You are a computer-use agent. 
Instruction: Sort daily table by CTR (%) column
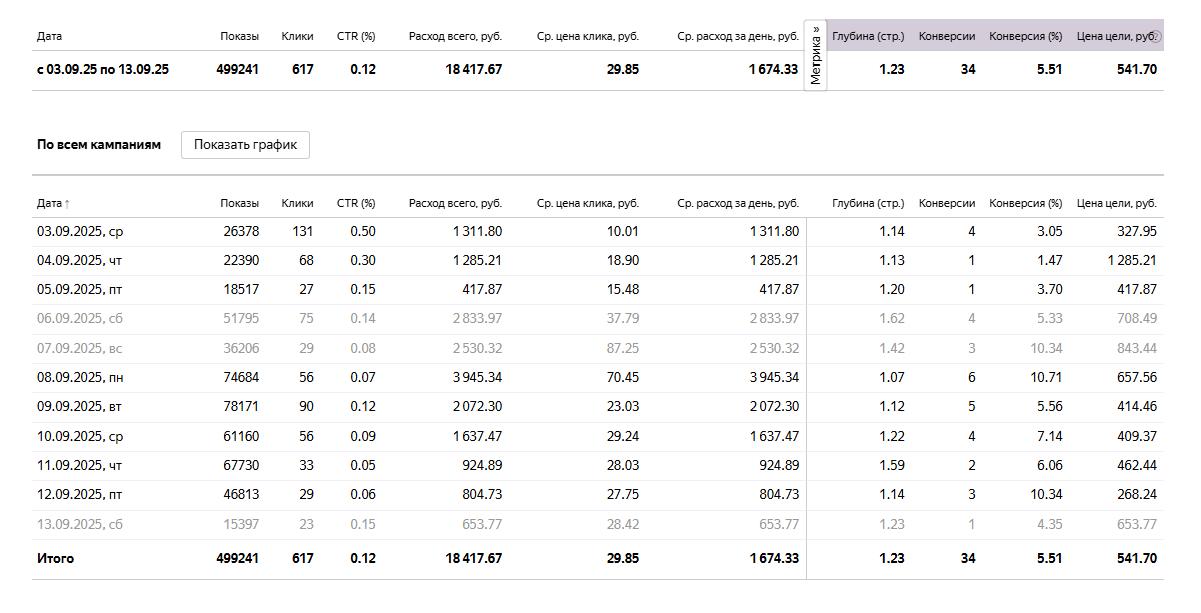click(355, 203)
